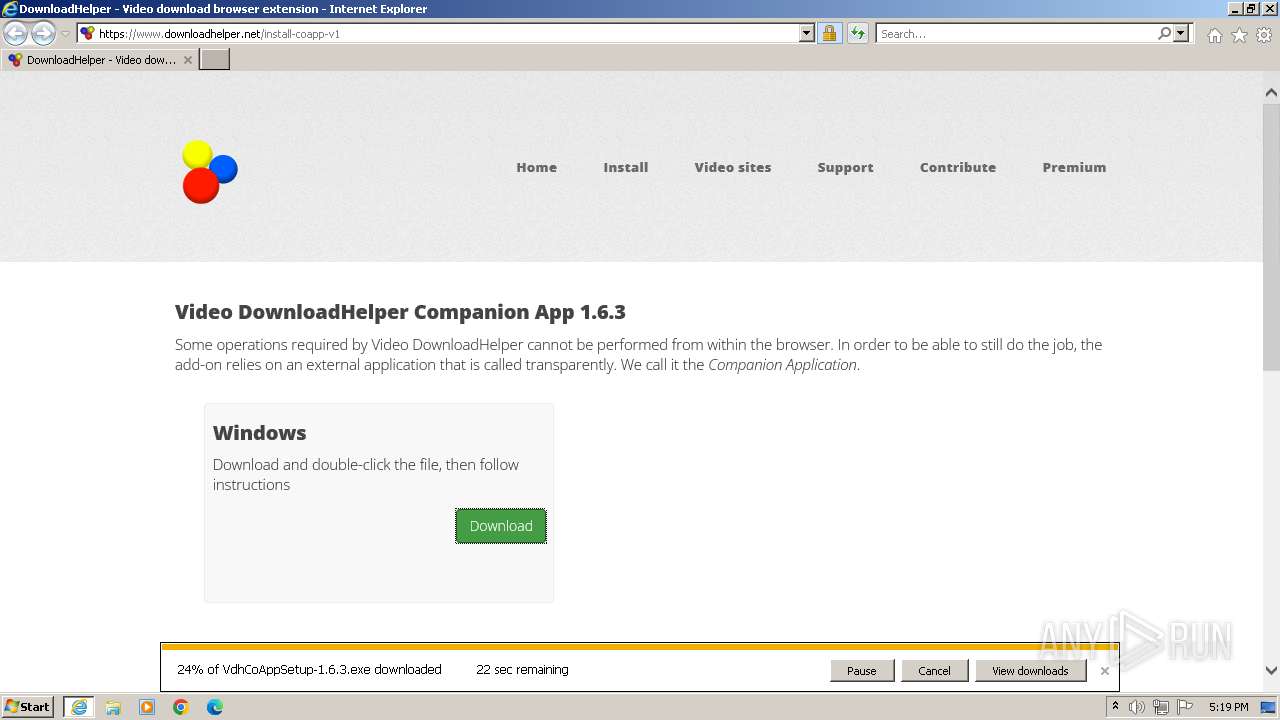Open the media player taskbar icon
1280x720 pixels.
[x=147, y=707]
